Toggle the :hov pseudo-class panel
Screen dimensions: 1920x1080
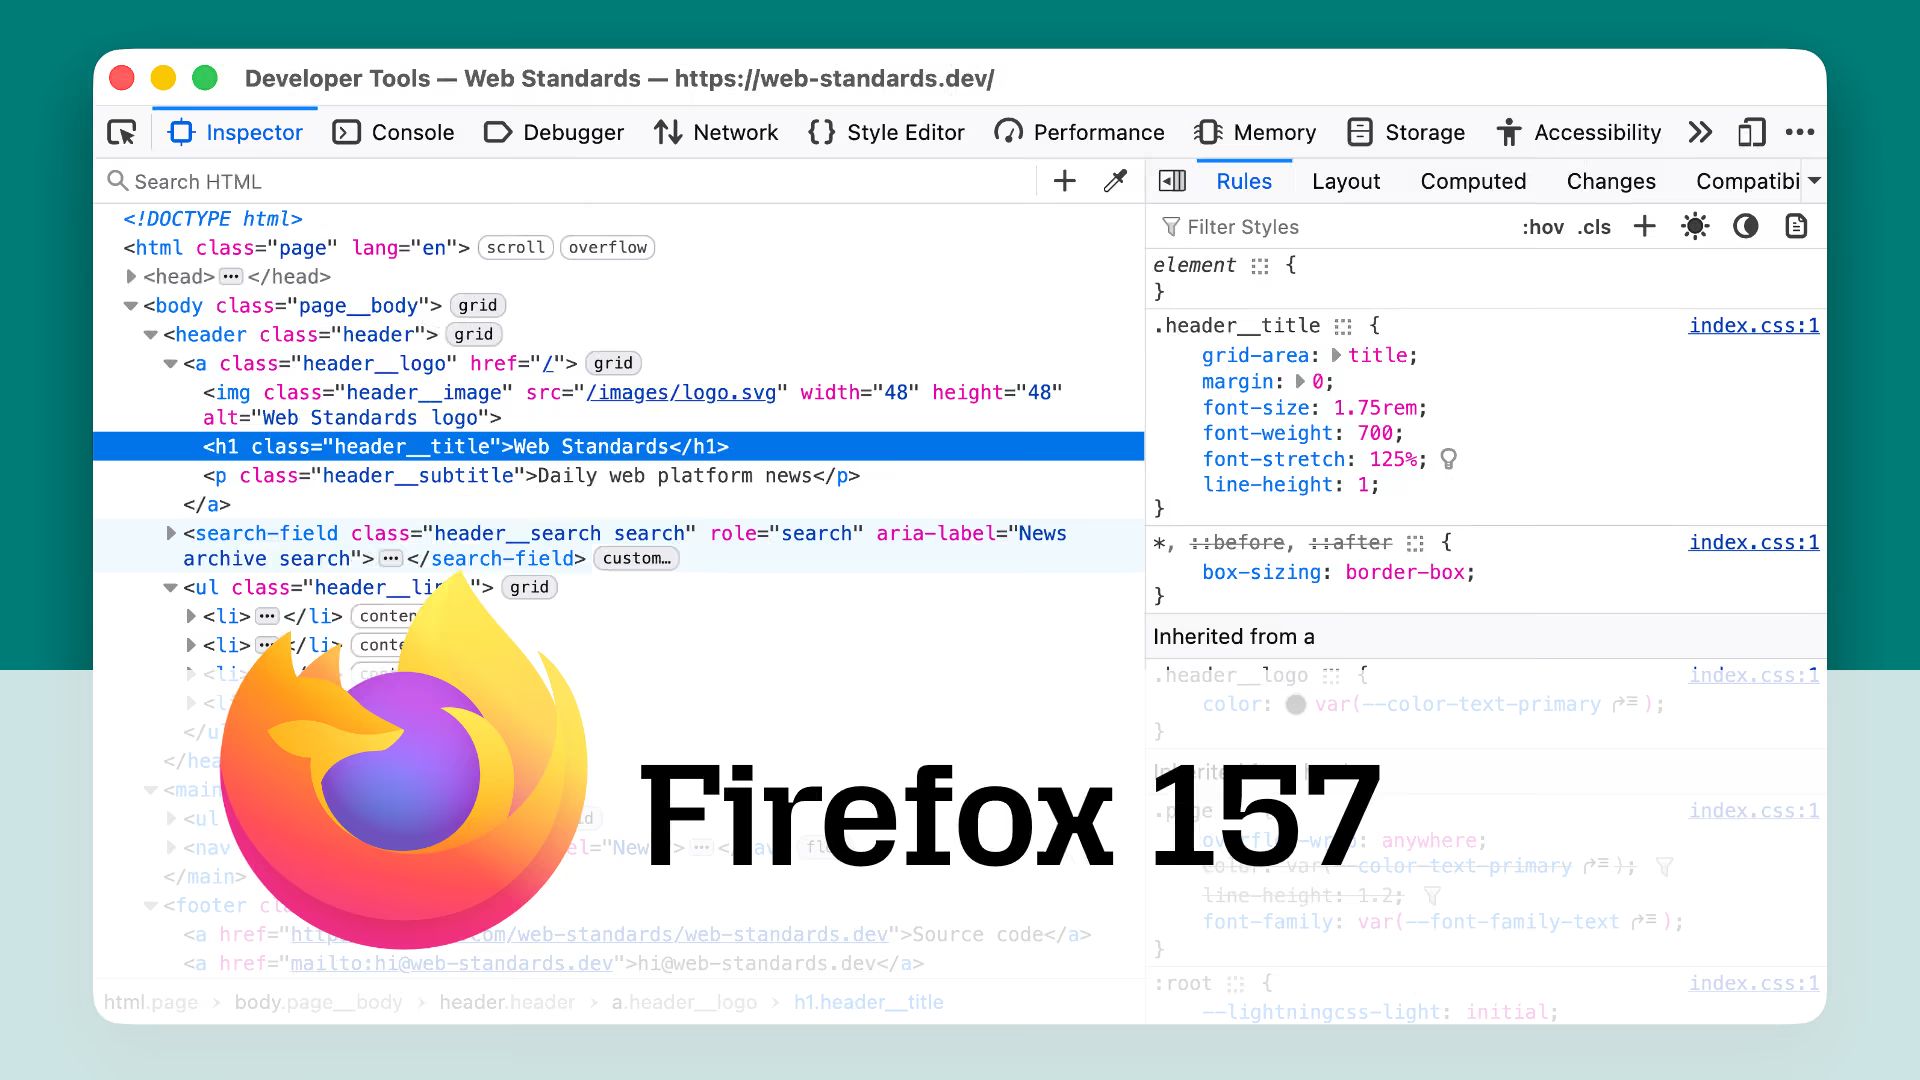[1543, 227]
